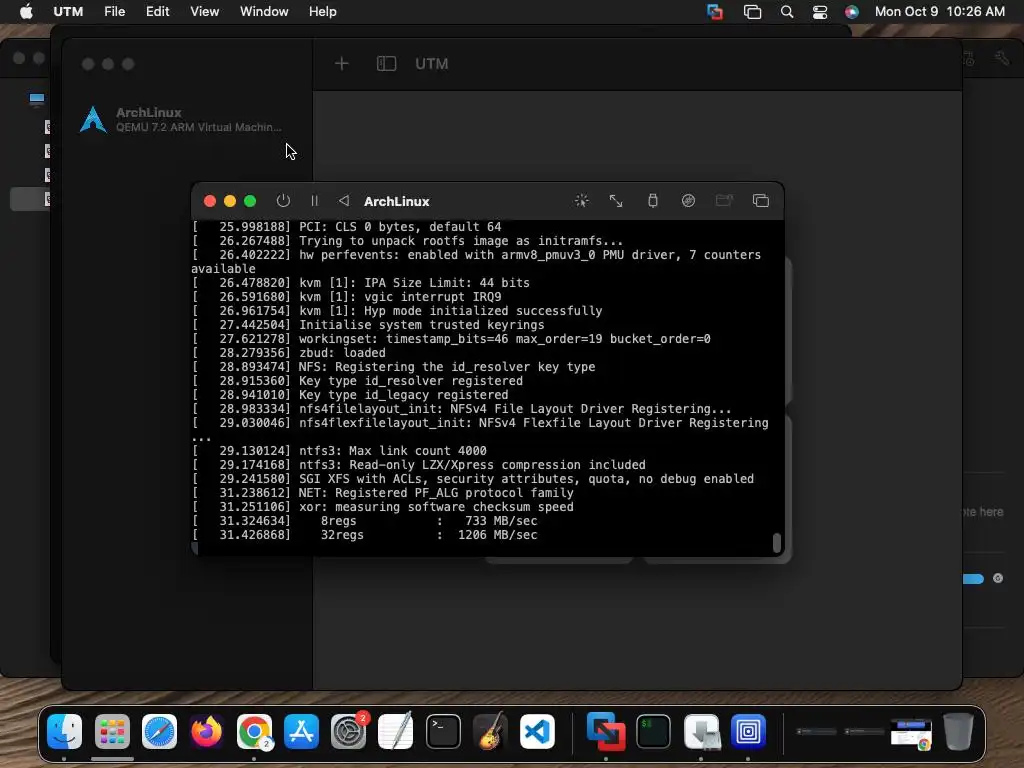Open the Trash in the Dock

pos(958,731)
